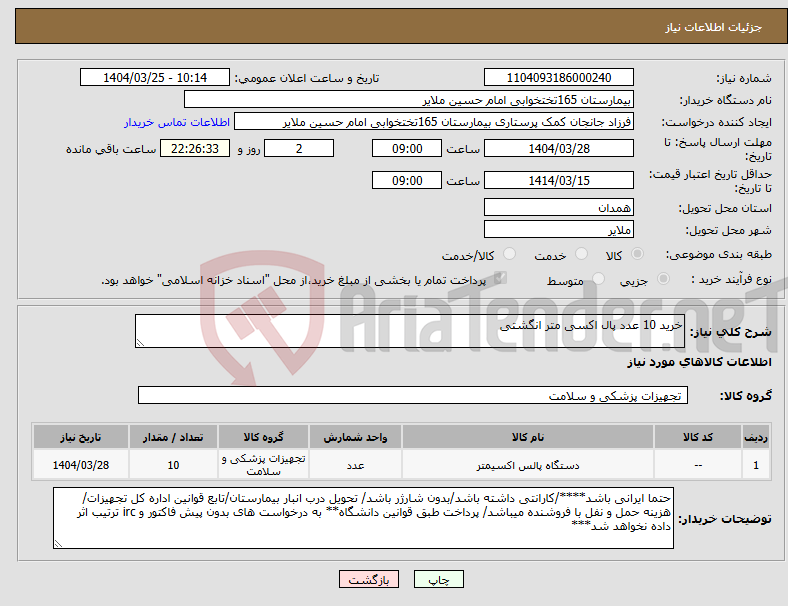The height and width of the screenshot is (606, 788).
Task: Click the item code cell showing --
Action: (698, 465)
